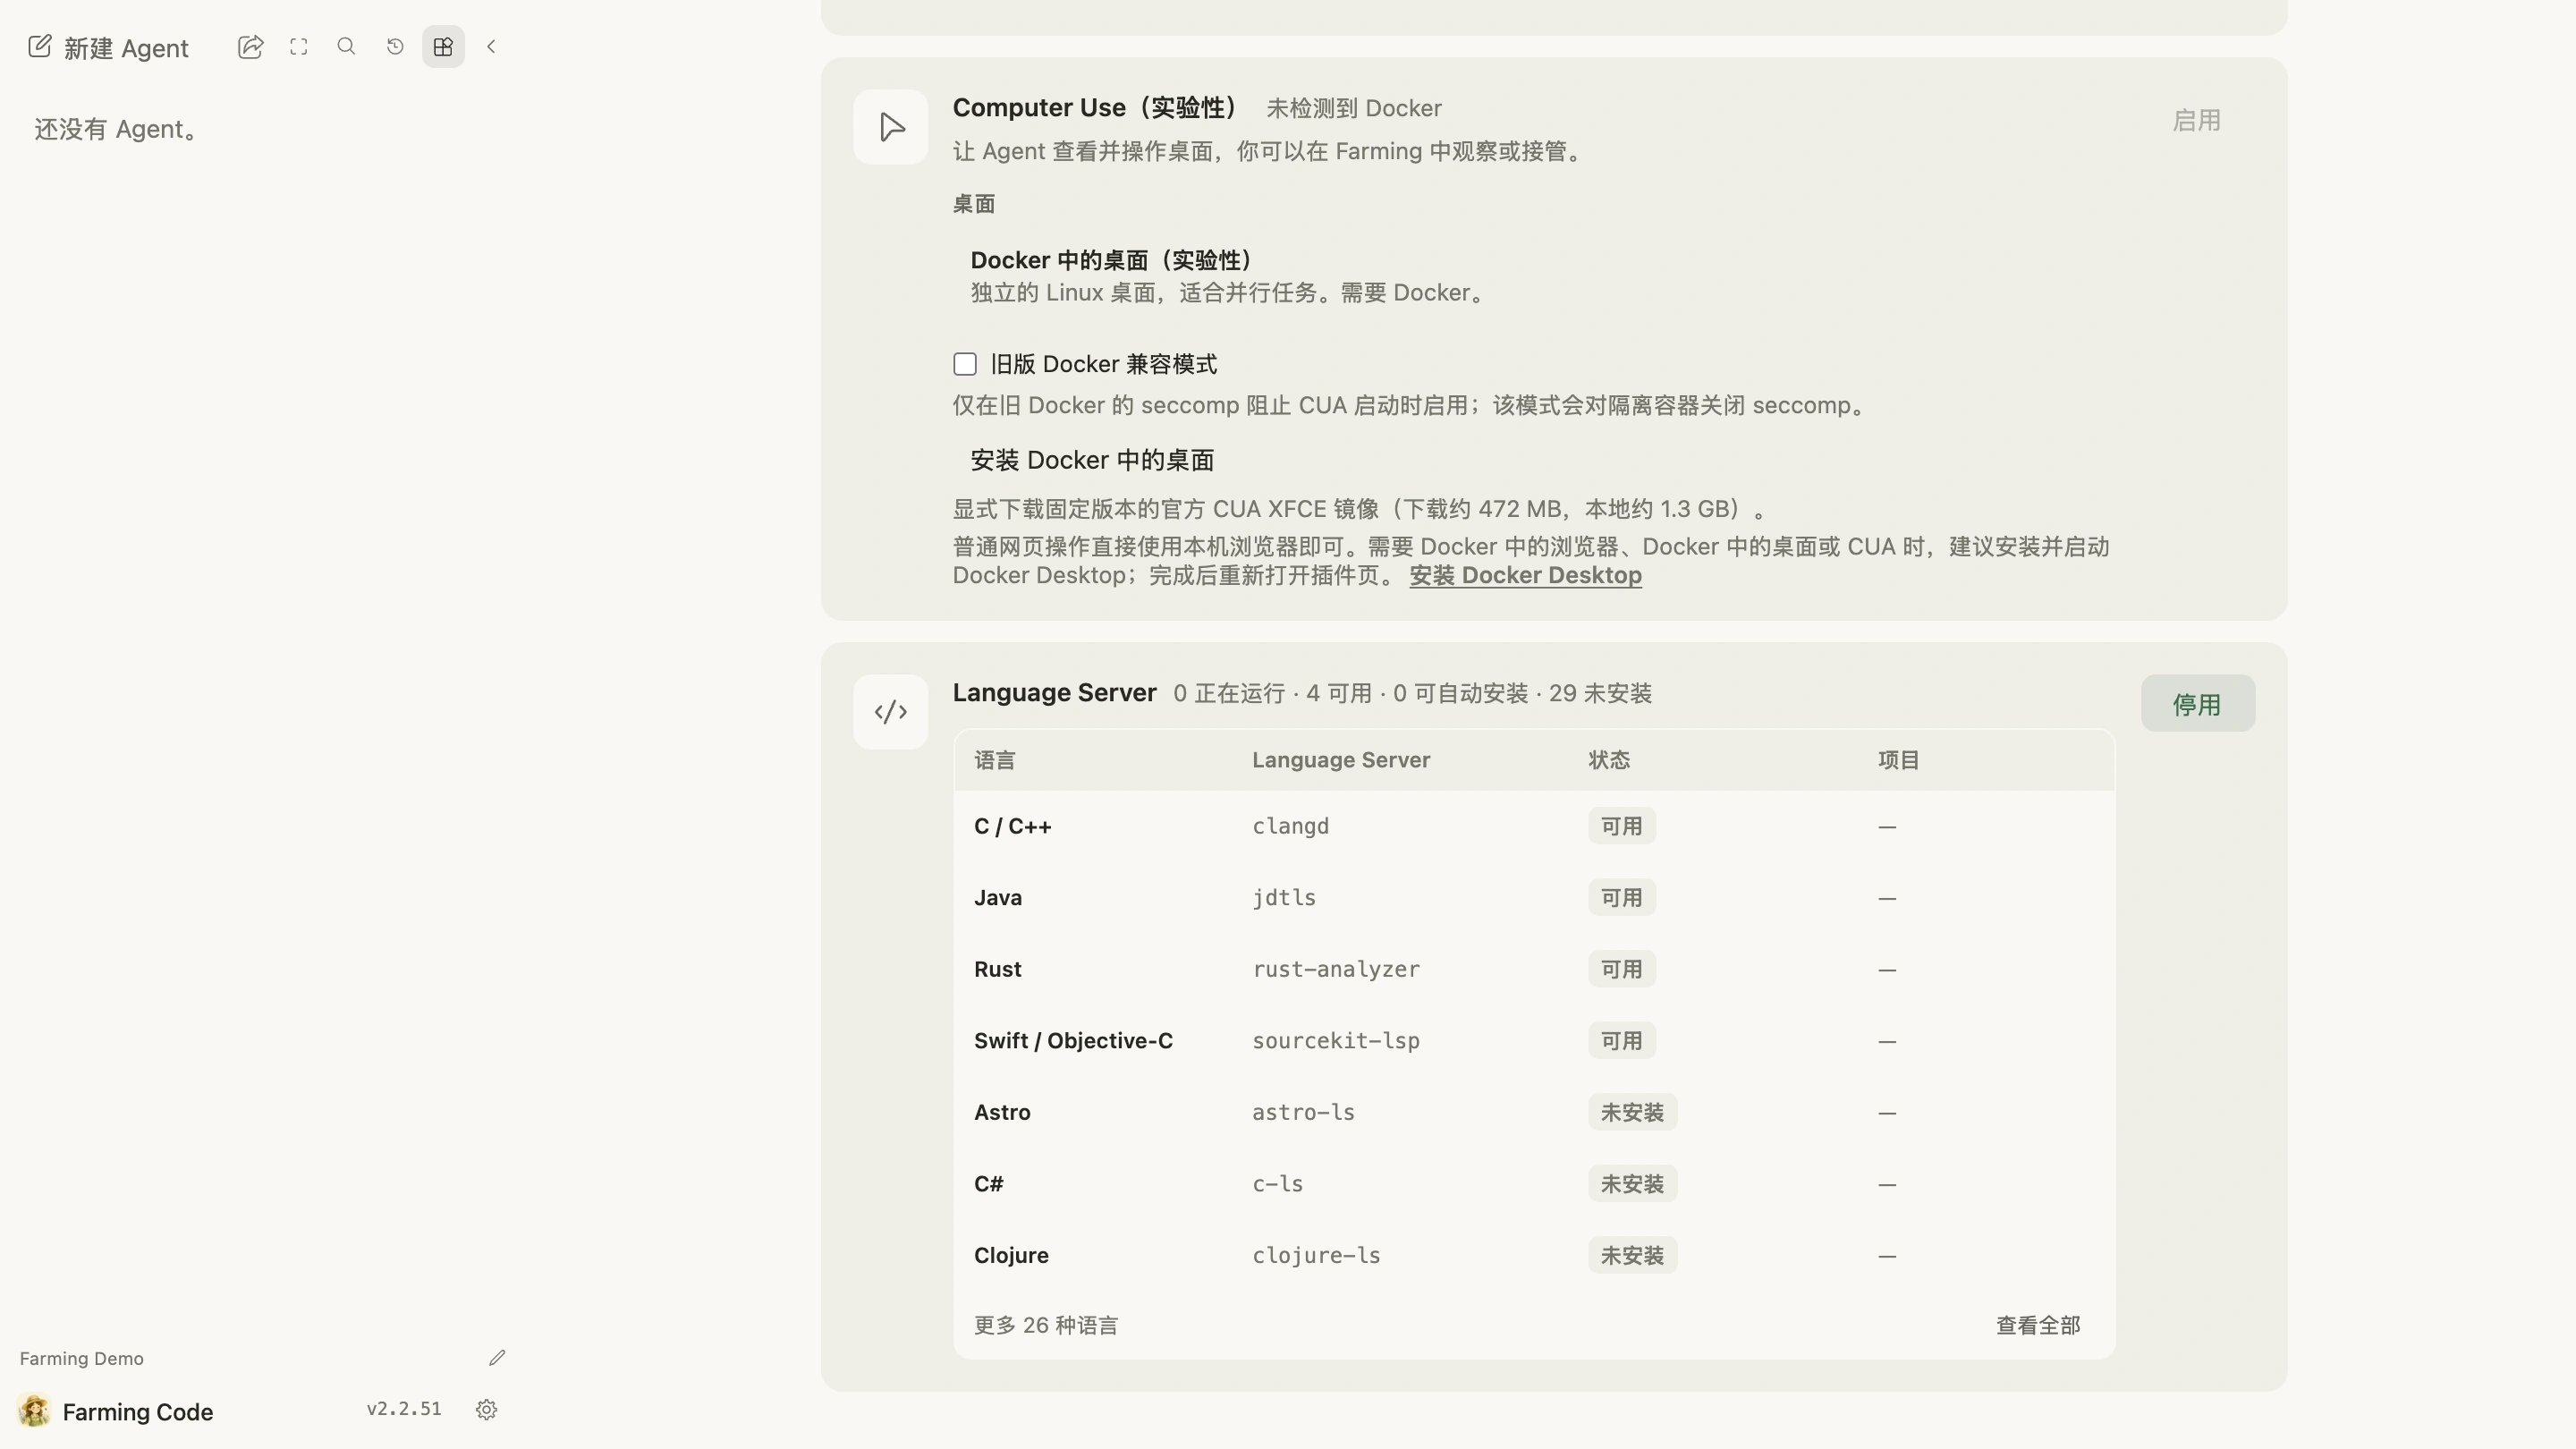This screenshot has width=2576, height=1449.
Task: Select the plugins grid icon
Action: [443, 47]
